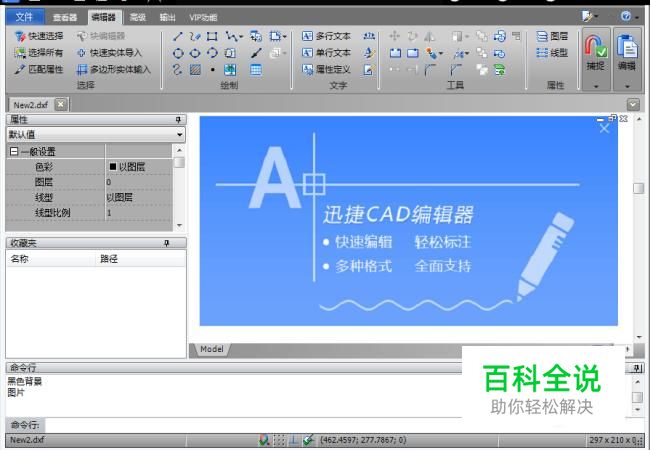Screen dimensions: 650x450
Task: Select the Circle drawing tool
Action: pyautogui.click(x=178, y=53)
